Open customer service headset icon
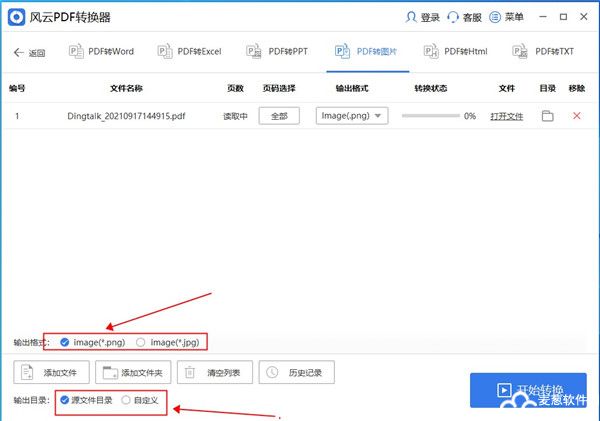Screen dimensions: 600x421 point(454,17)
